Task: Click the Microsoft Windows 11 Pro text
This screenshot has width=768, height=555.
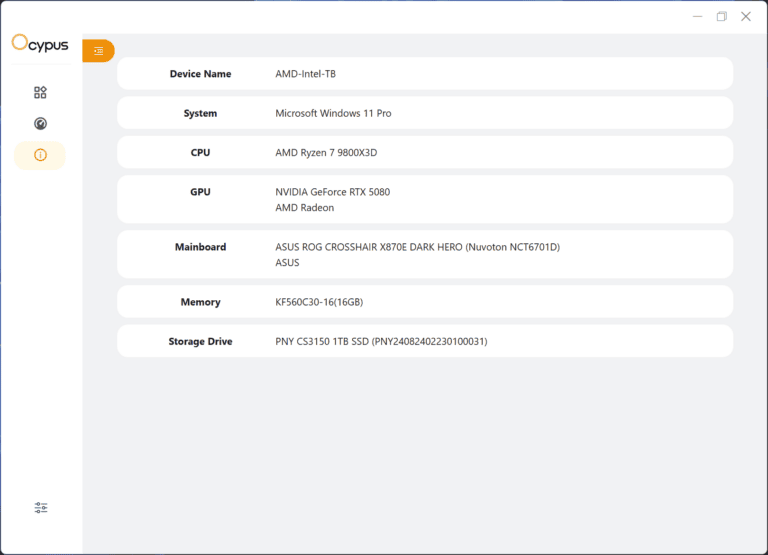Action: [x=333, y=113]
